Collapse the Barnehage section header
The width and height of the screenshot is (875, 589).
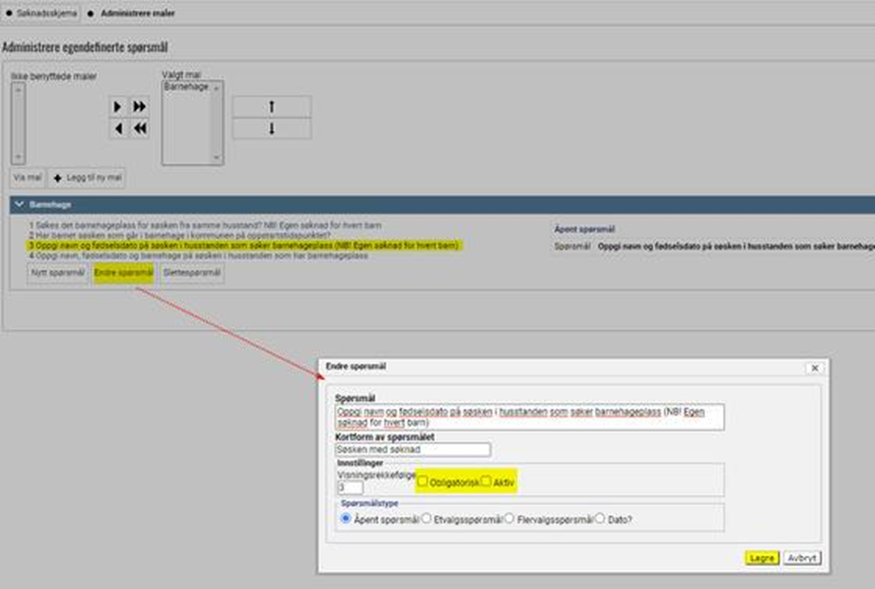pyautogui.click(x=20, y=204)
